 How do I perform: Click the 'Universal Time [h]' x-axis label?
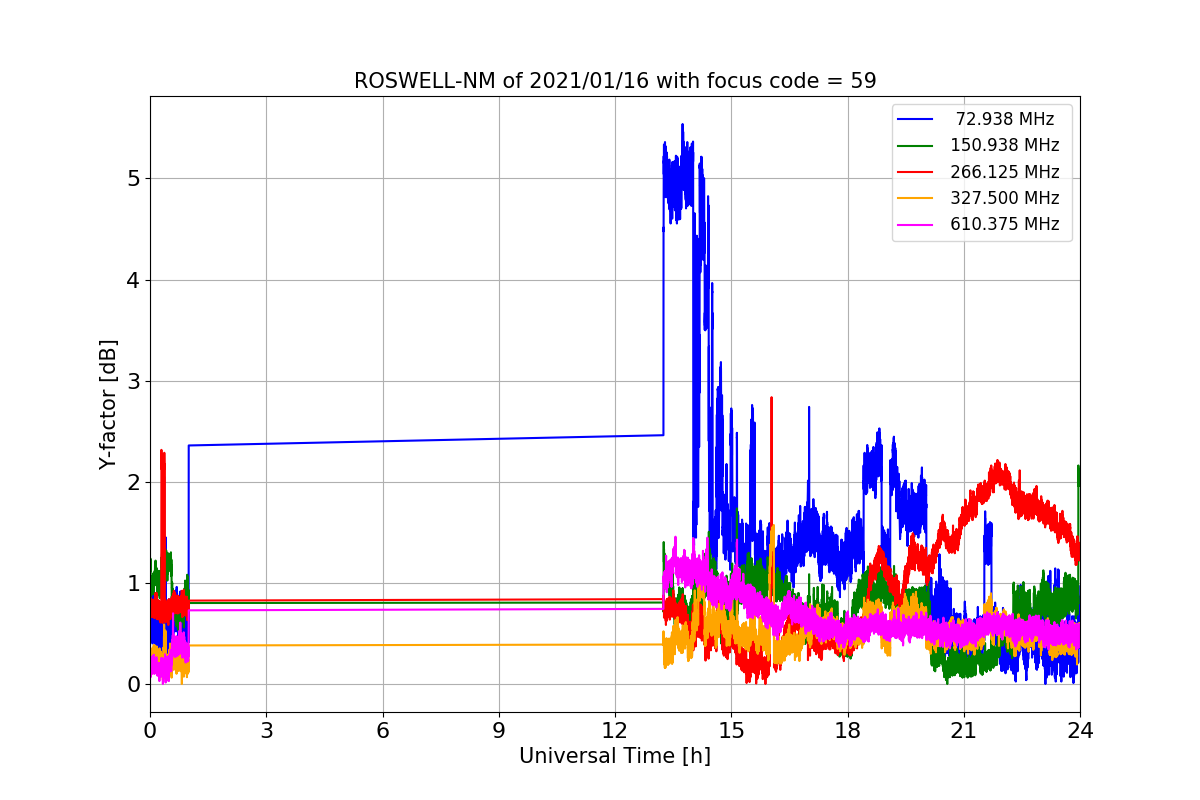(615, 757)
